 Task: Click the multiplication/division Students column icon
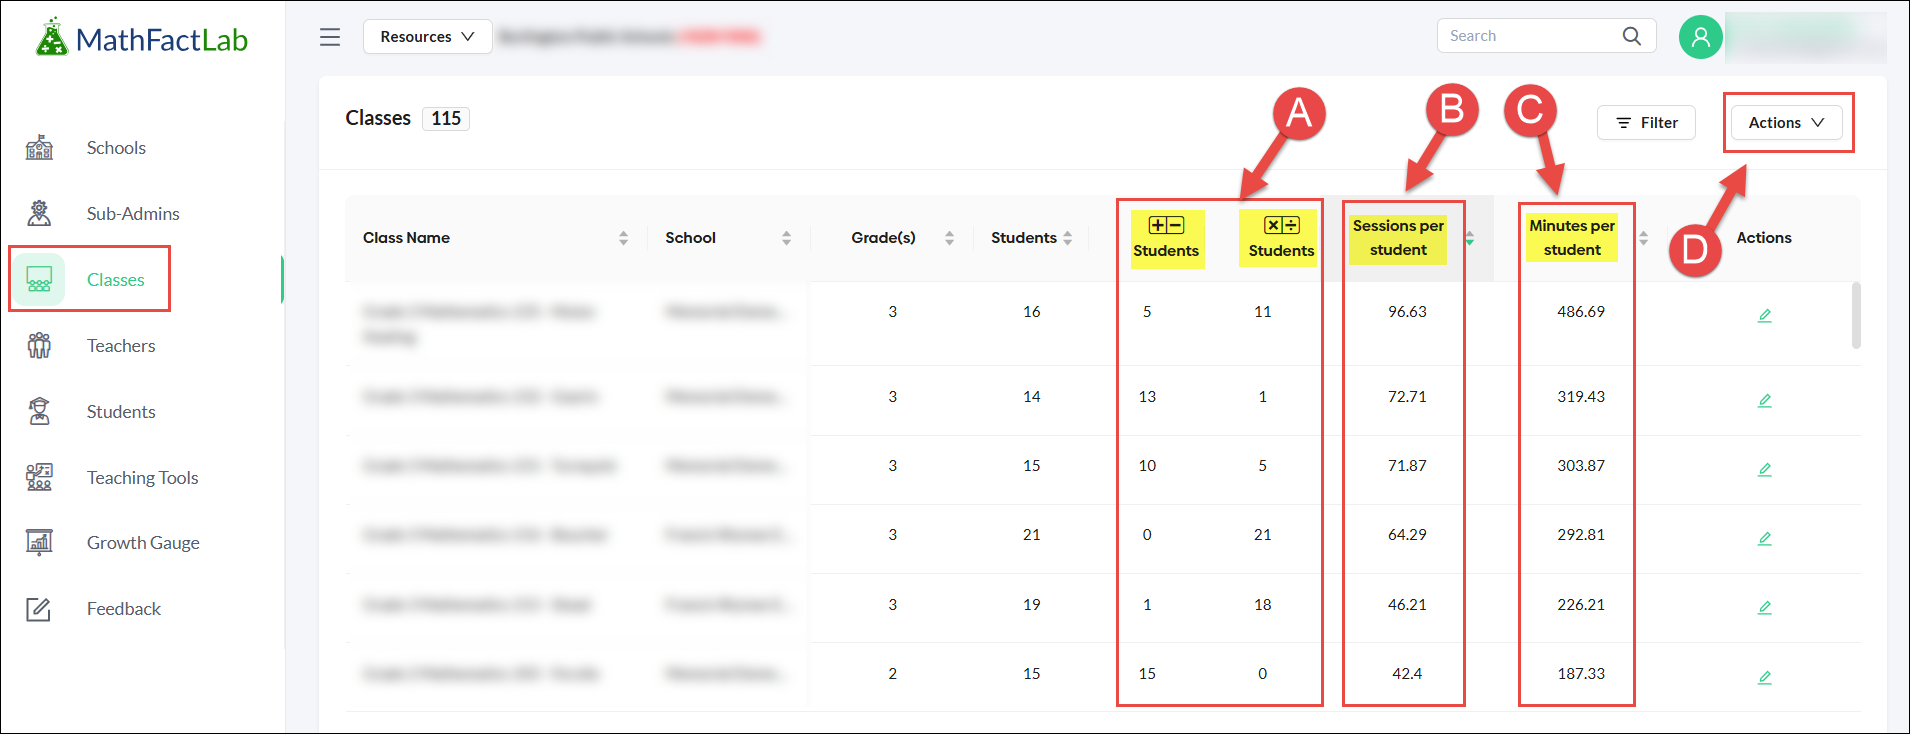[1282, 225]
